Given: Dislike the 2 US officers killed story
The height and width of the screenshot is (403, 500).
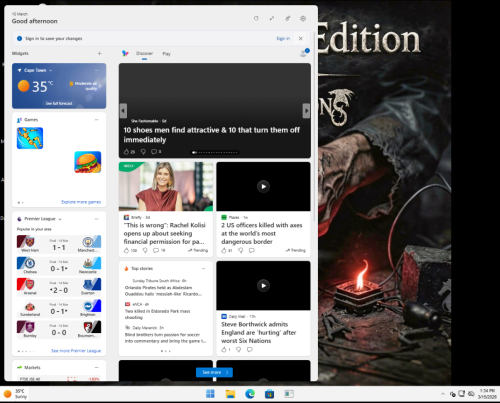Looking at the screenshot, I should (241, 250).
